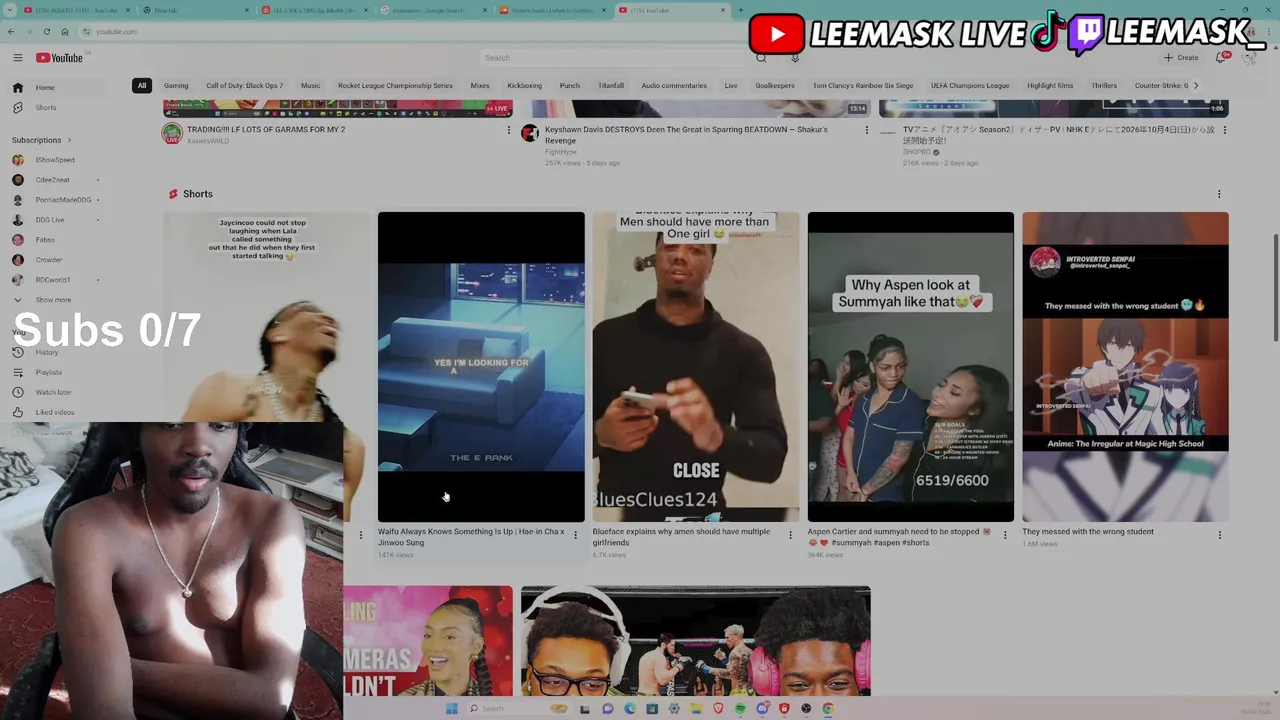Click the YouTube logo
The height and width of the screenshot is (720, 1280).
point(60,58)
